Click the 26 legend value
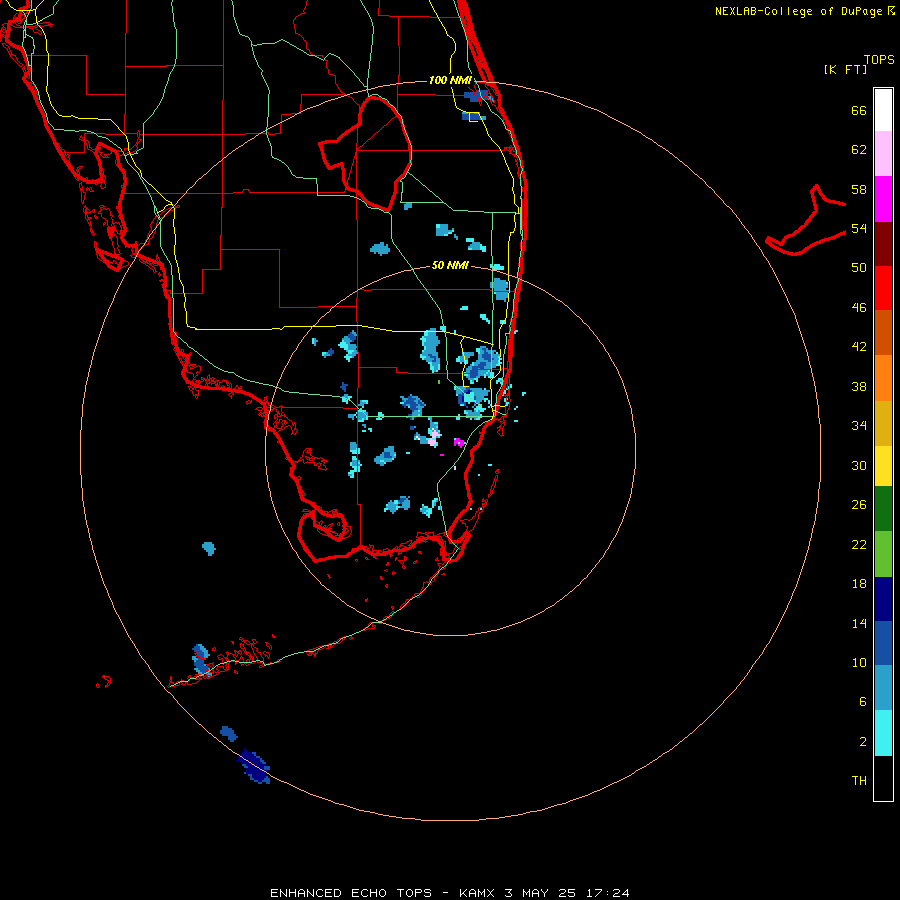This screenshot has width=900, height=900. [859, 505]
